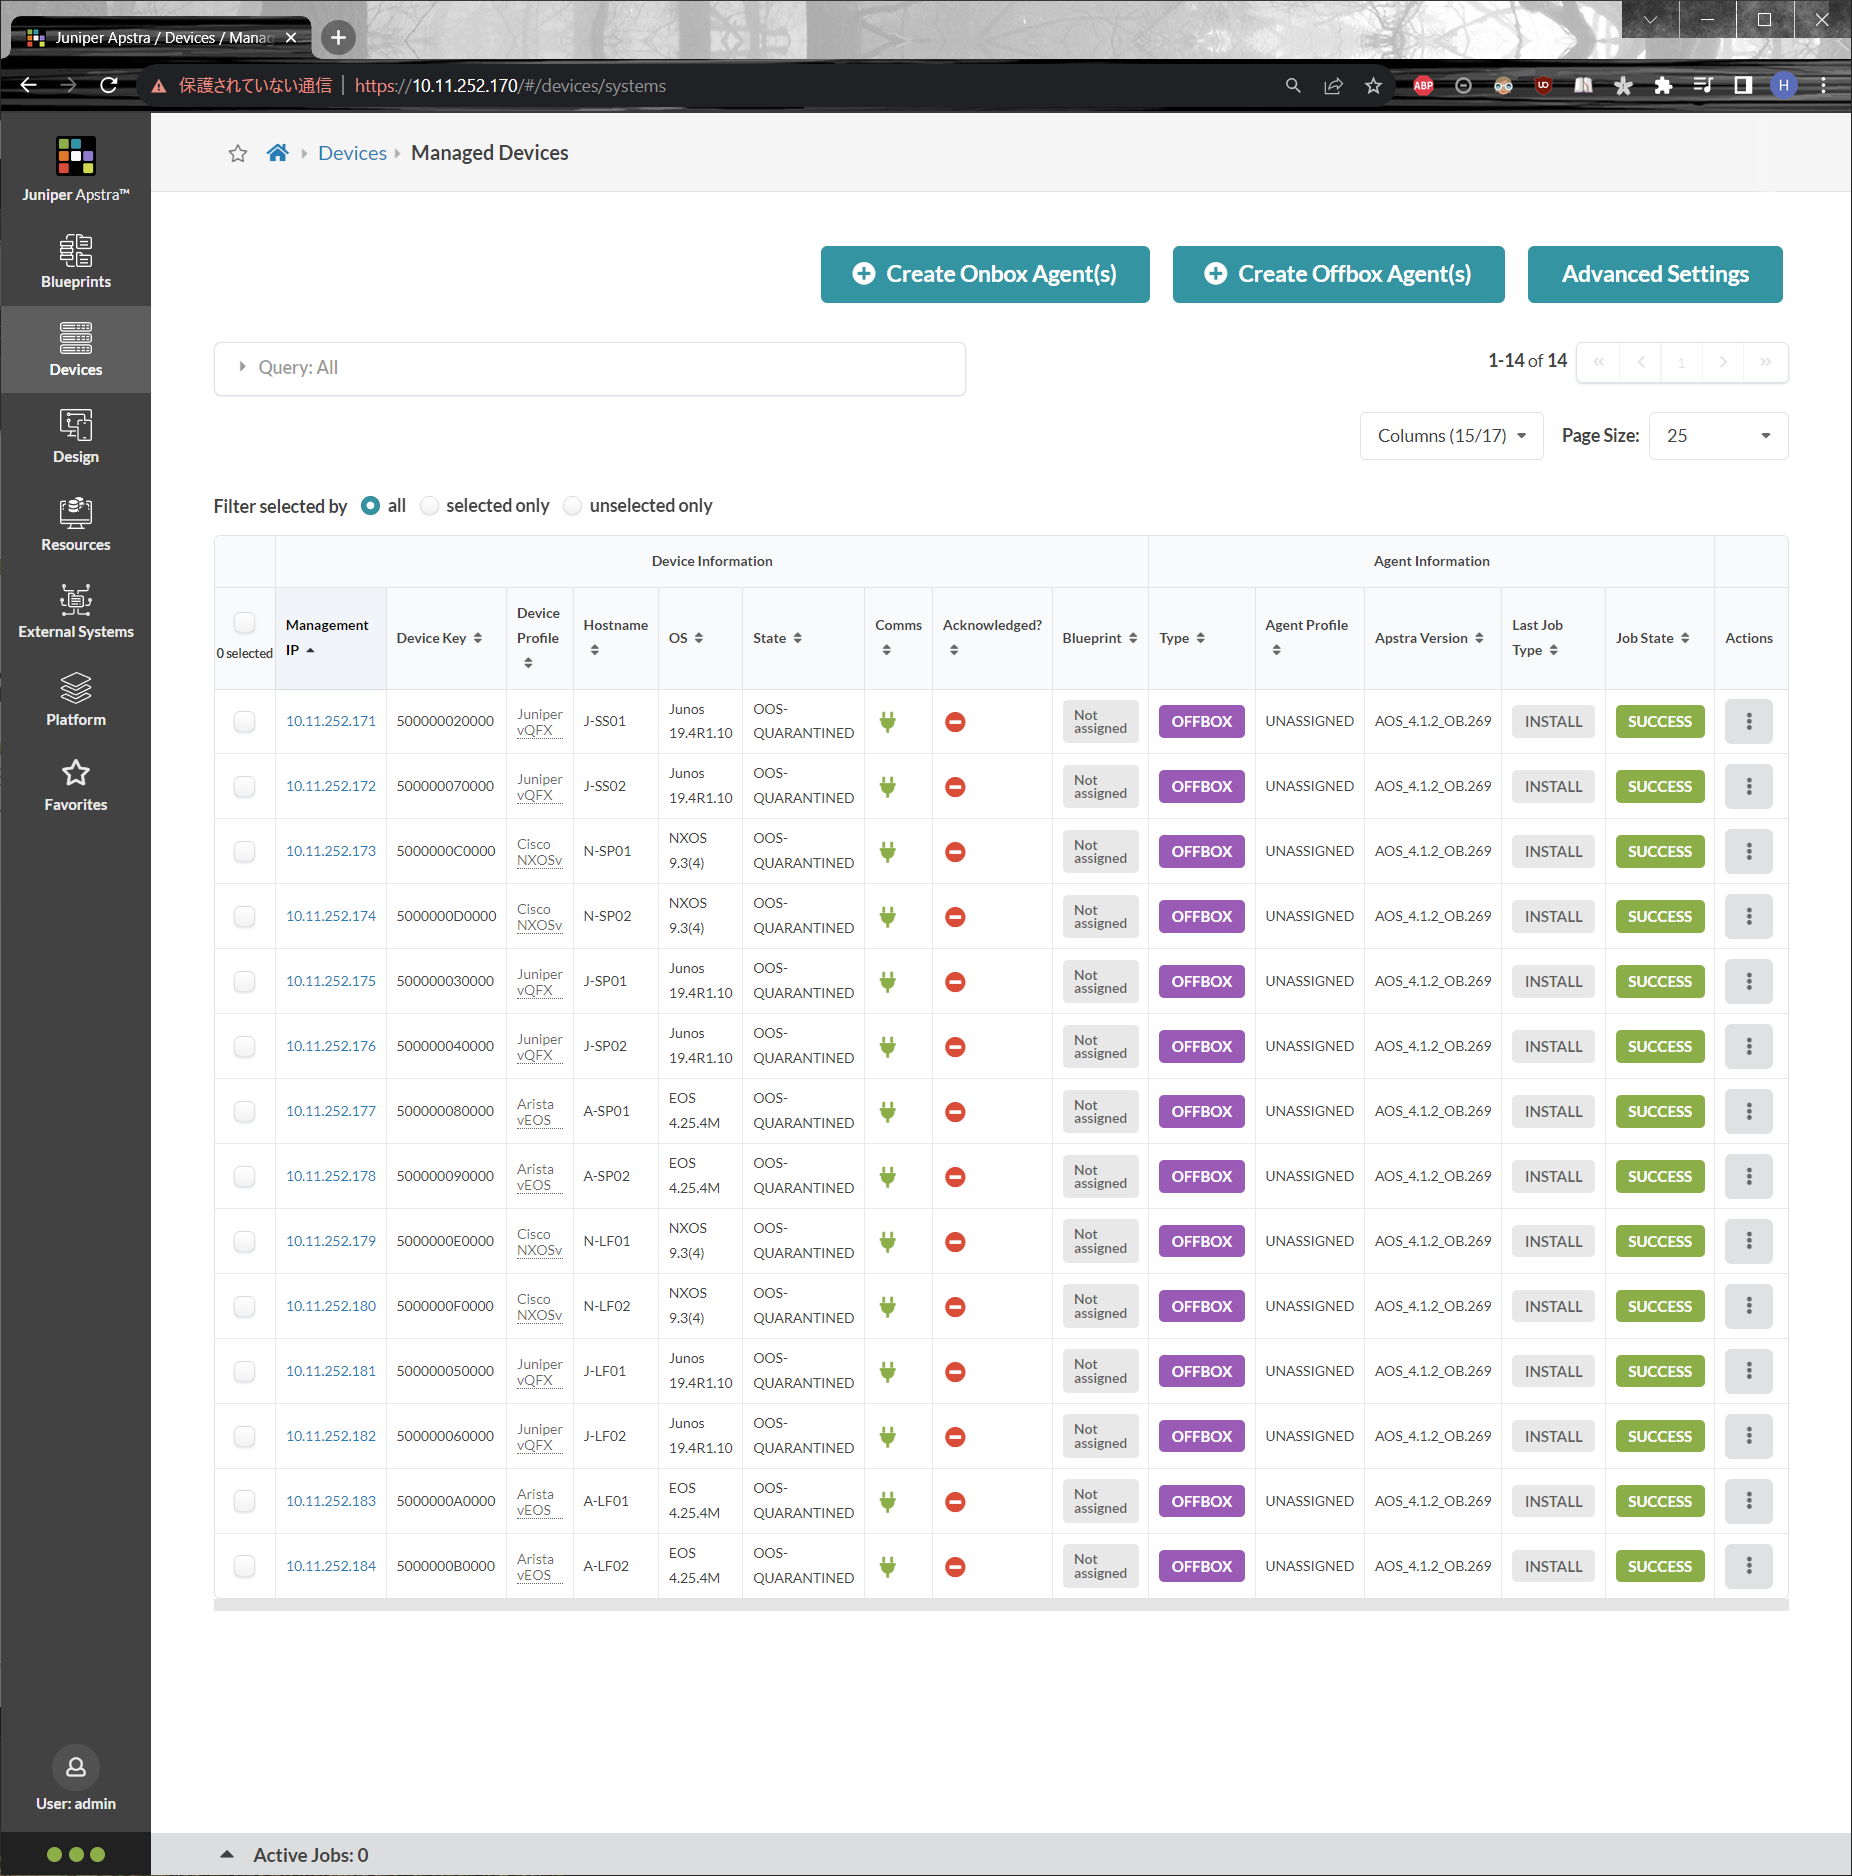This screenshot has width=1852, height=1876.
Task: Open the Platform menu in sidebar
Action: [x=76, y=699]
